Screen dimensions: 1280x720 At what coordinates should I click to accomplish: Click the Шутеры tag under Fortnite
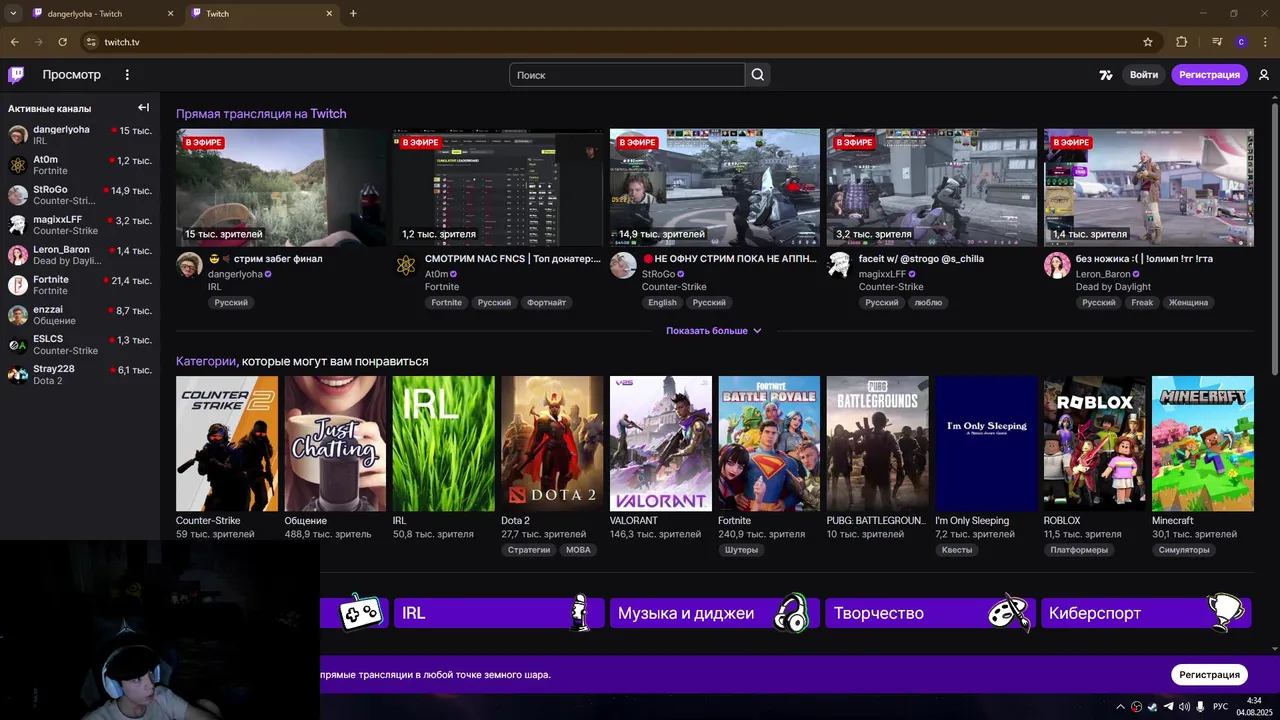(x=741, y=550)
